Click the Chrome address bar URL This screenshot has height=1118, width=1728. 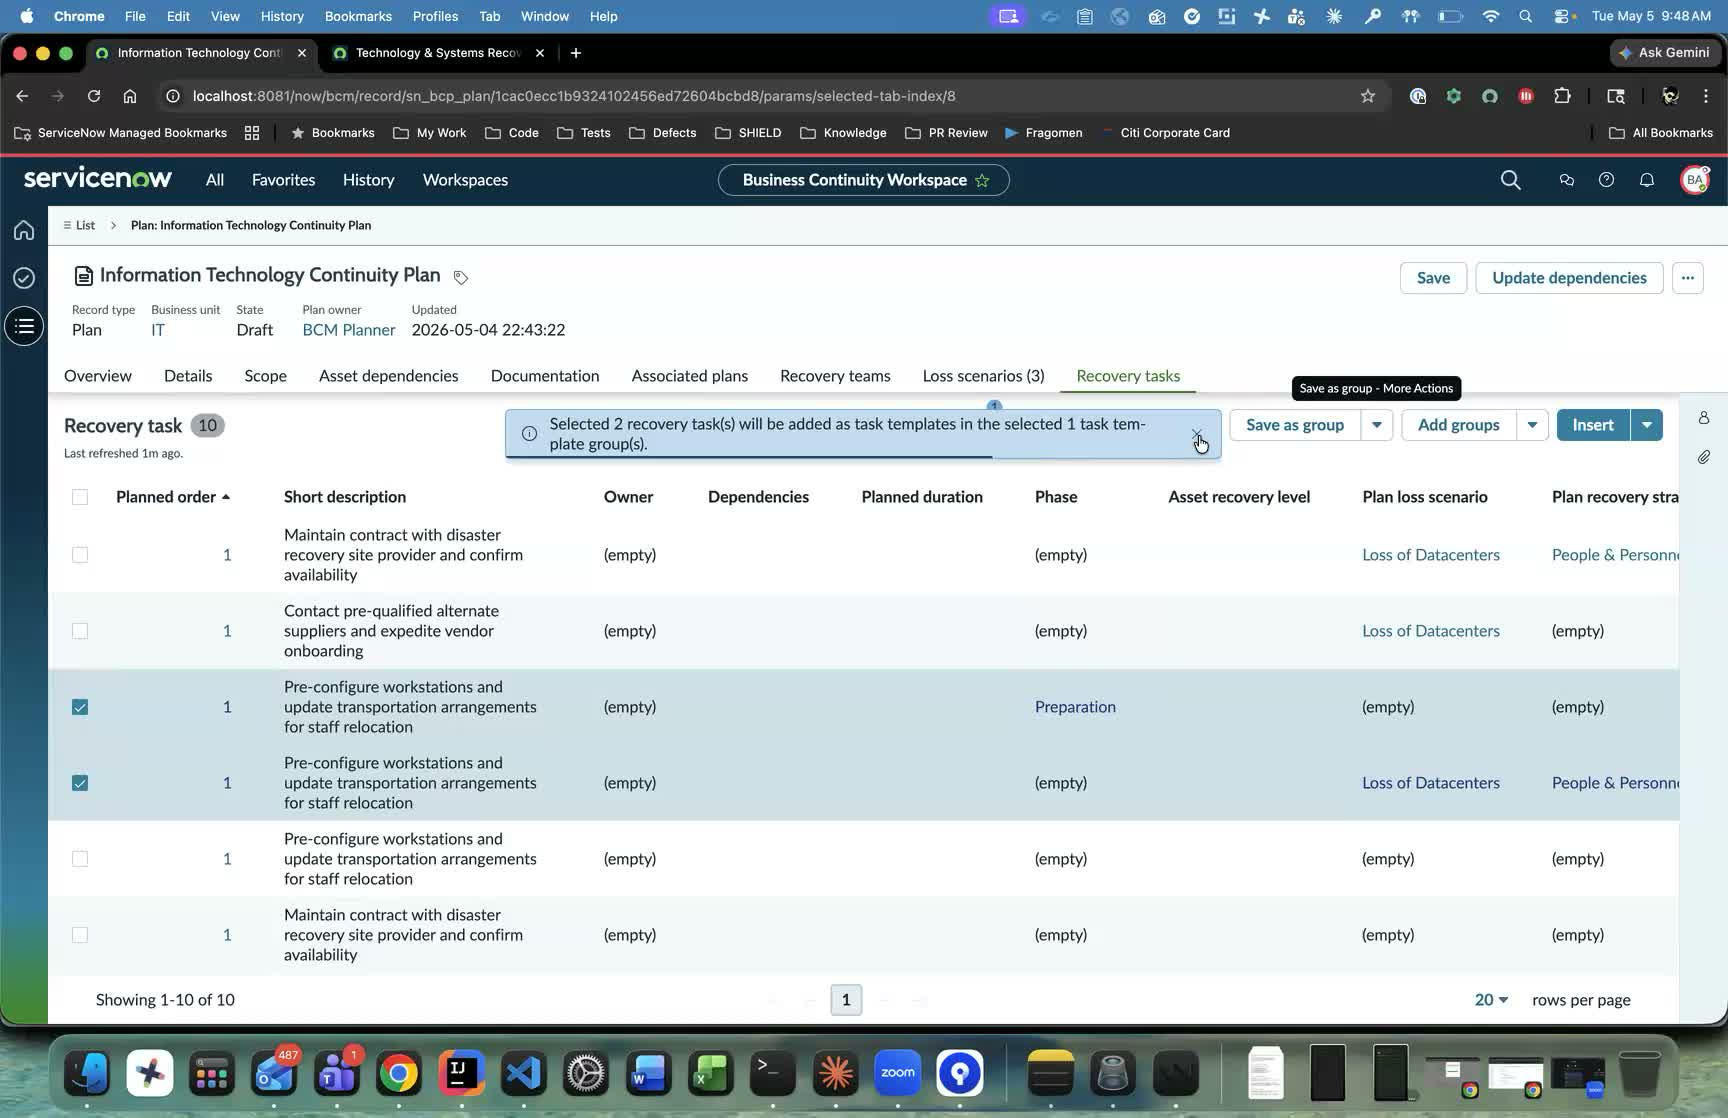(574, 96)
